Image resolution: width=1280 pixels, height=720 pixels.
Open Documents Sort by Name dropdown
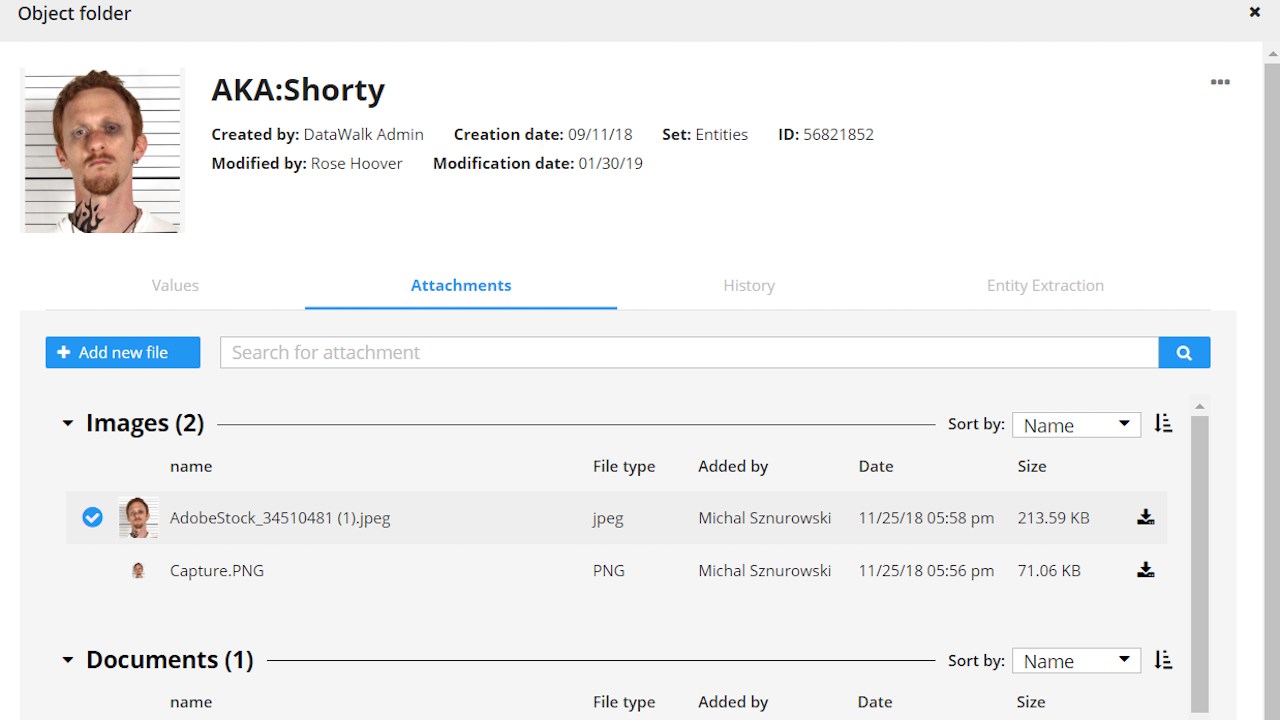click(1076, 661)
